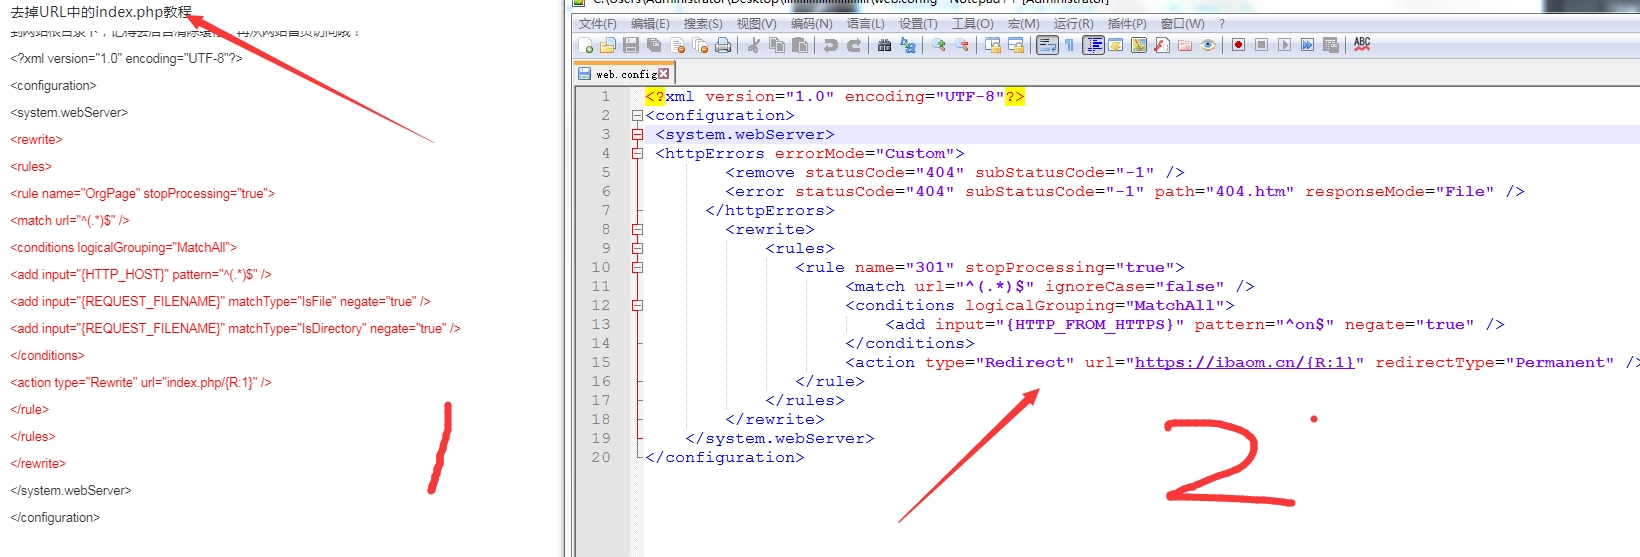This screenshot has height=557, width=1640.
Task: Open the 文件(F) menu
Action: pos(597,24)
